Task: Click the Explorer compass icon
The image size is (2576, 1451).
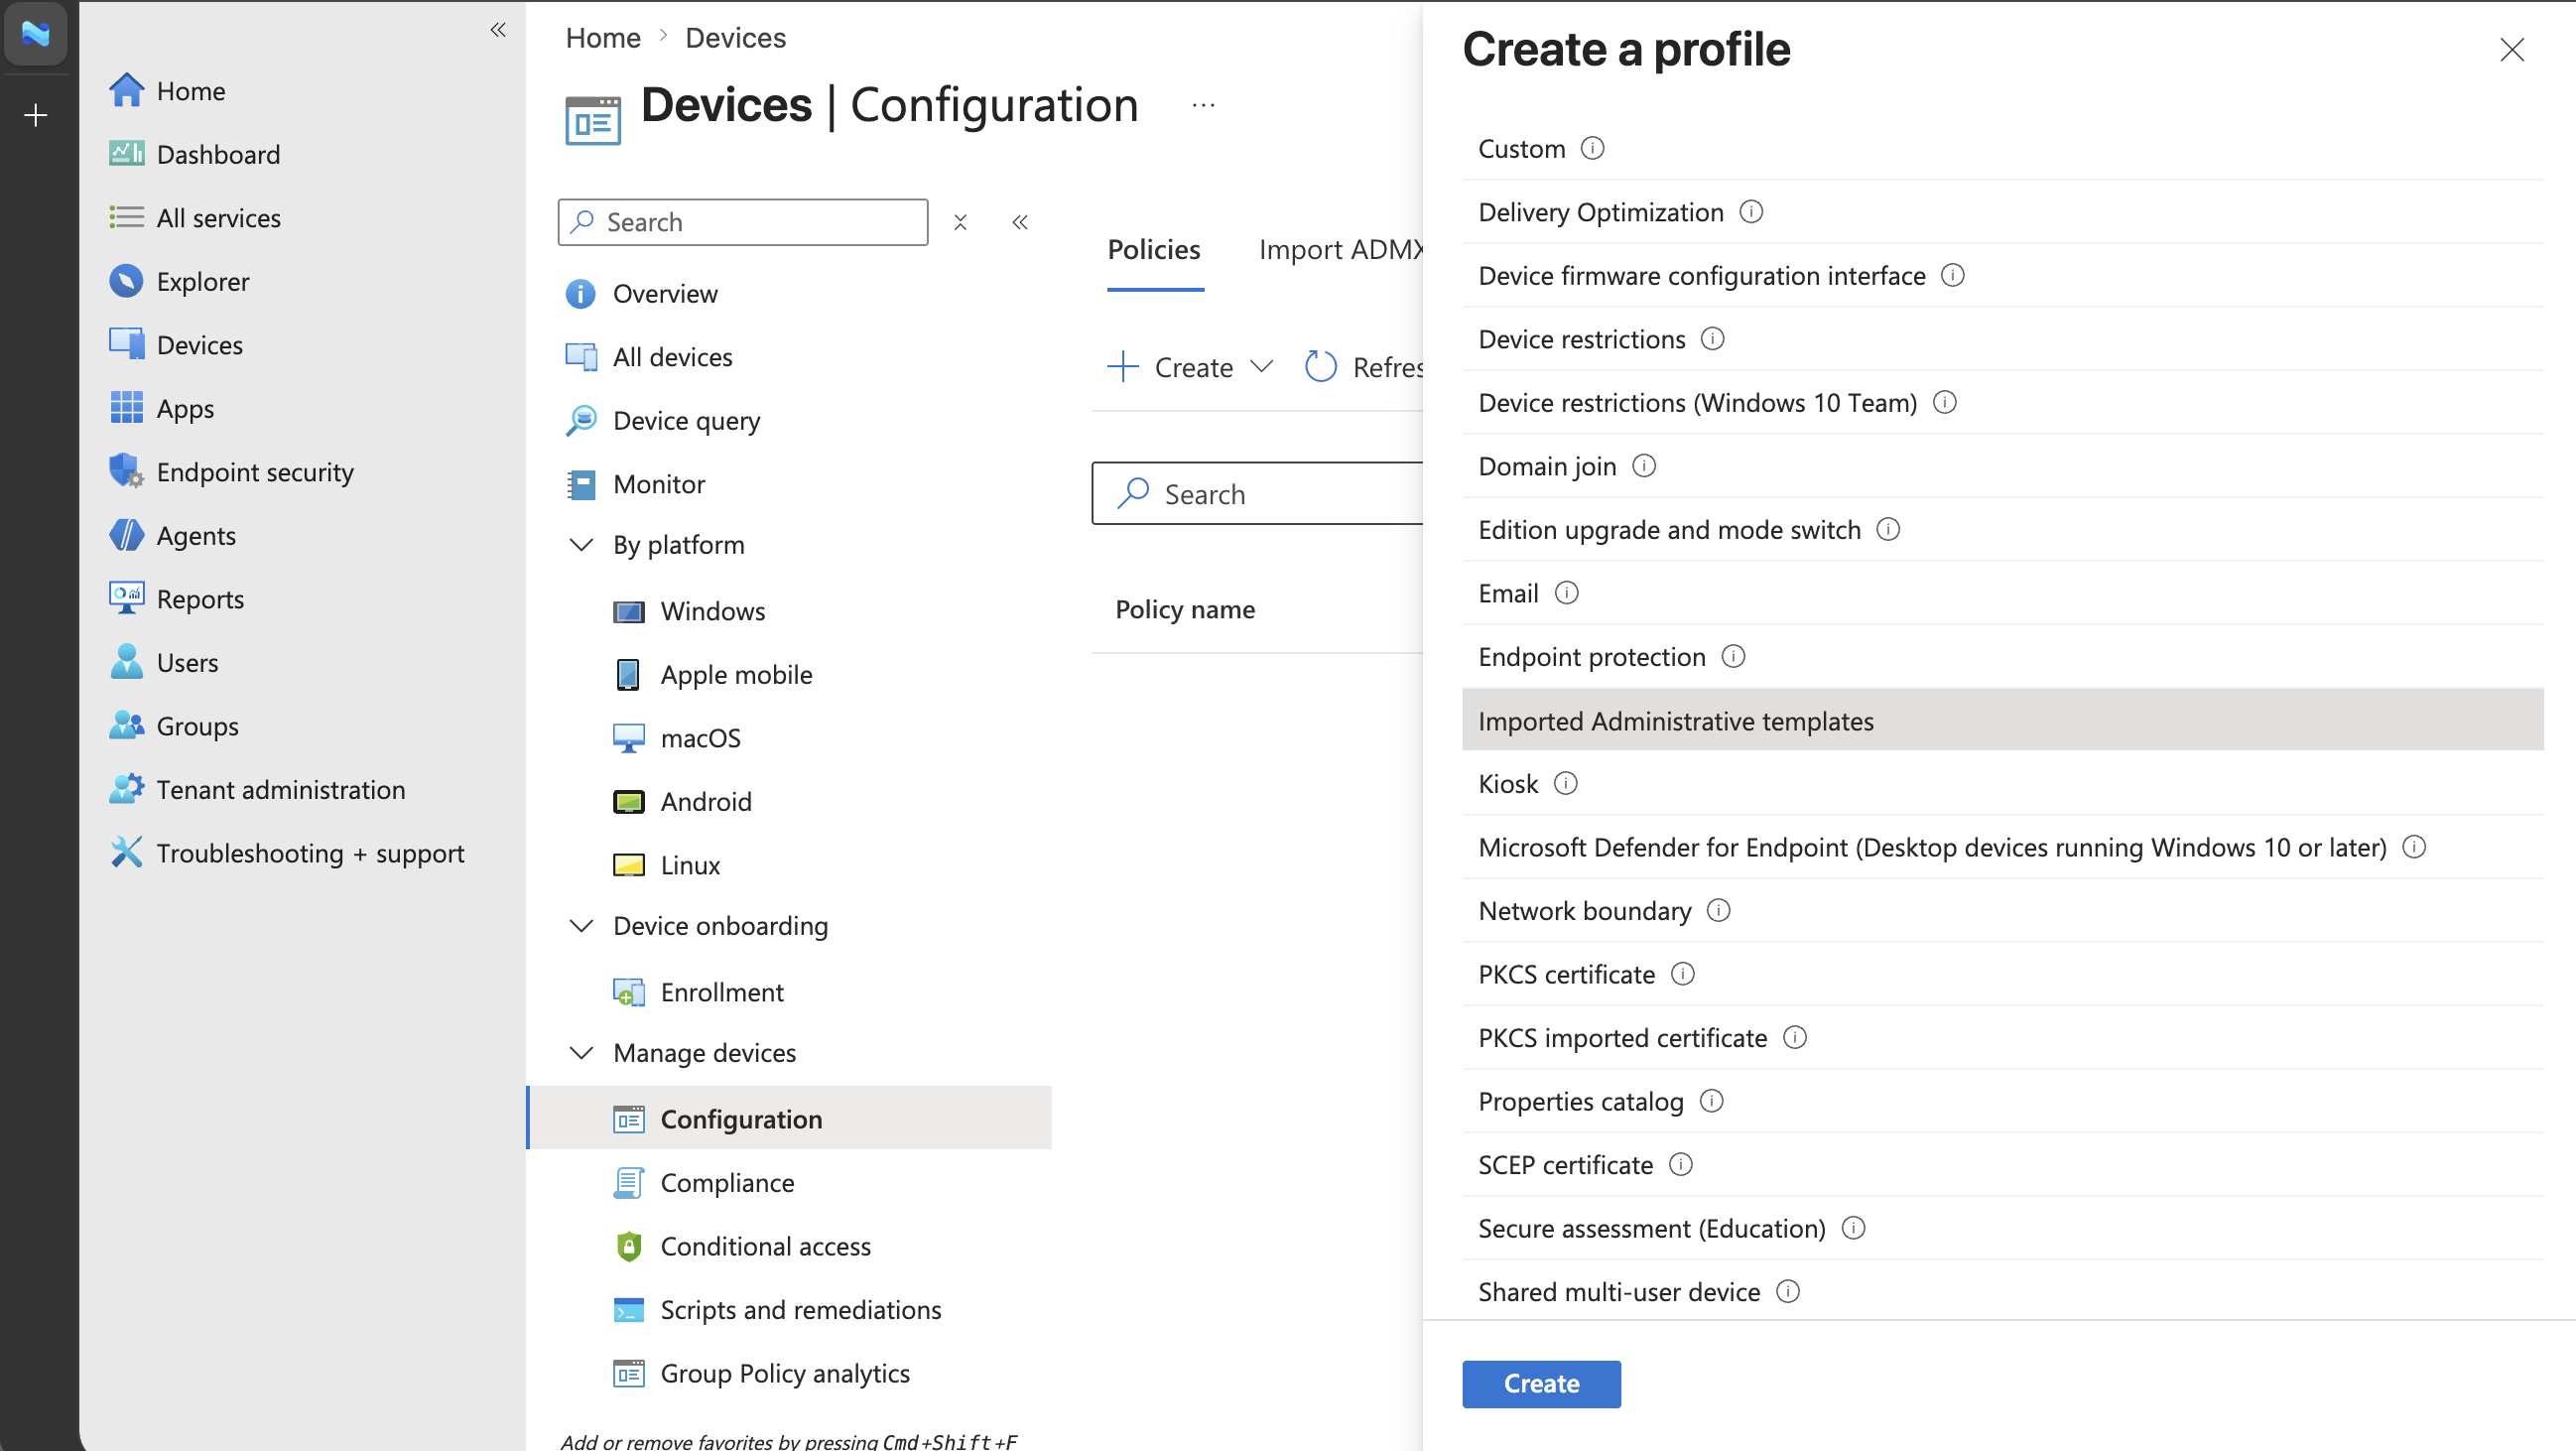Action: (126, 281)
